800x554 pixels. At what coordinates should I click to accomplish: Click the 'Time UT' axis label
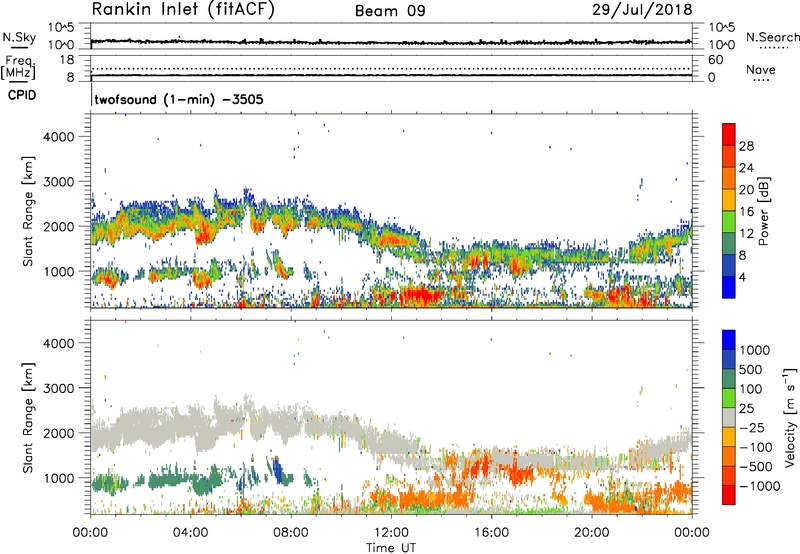tap(391, 548)
